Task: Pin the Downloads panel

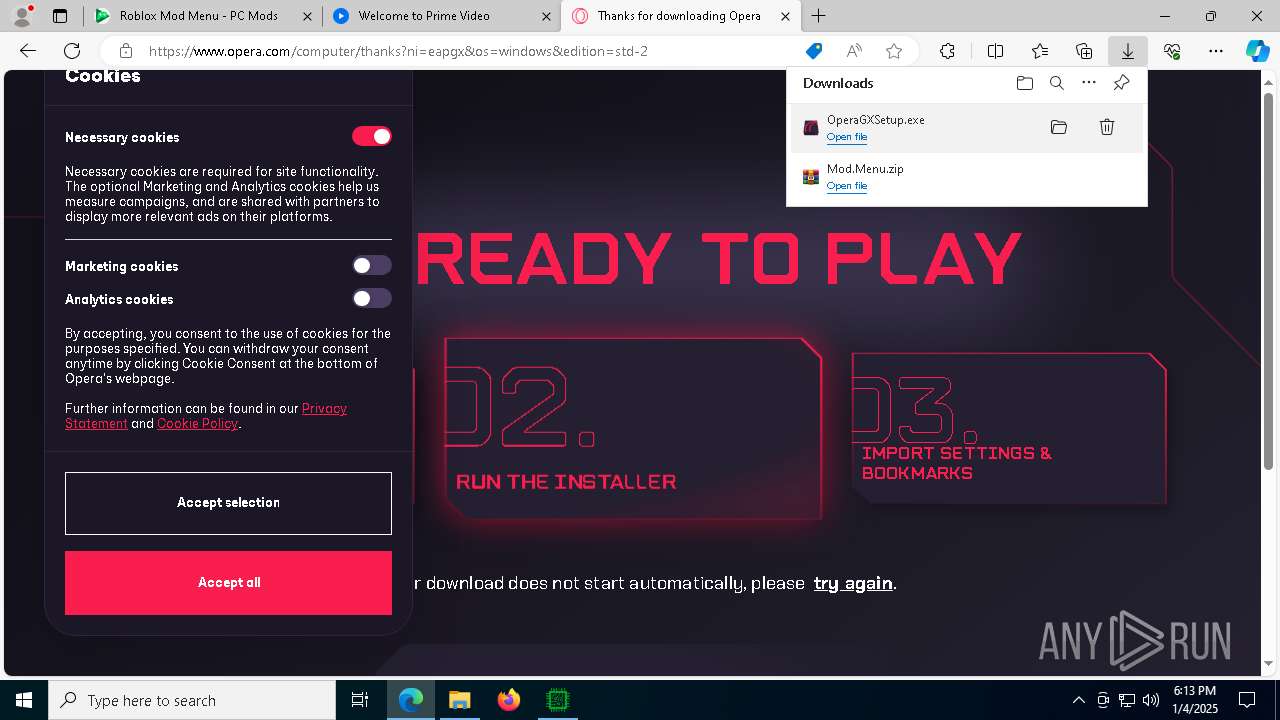Action: [1121, 83]
